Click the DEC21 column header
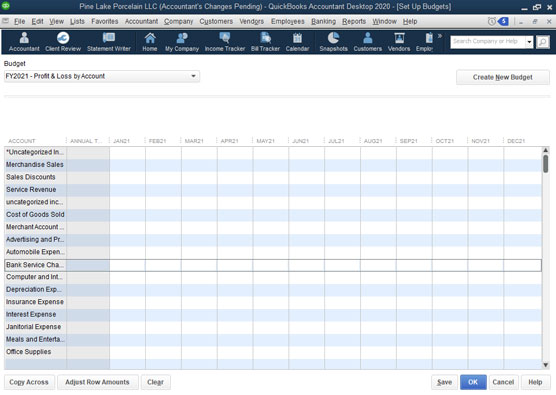The width and height of the screenshot is (556, 395). pyautogui.click(x=516, y=141)
